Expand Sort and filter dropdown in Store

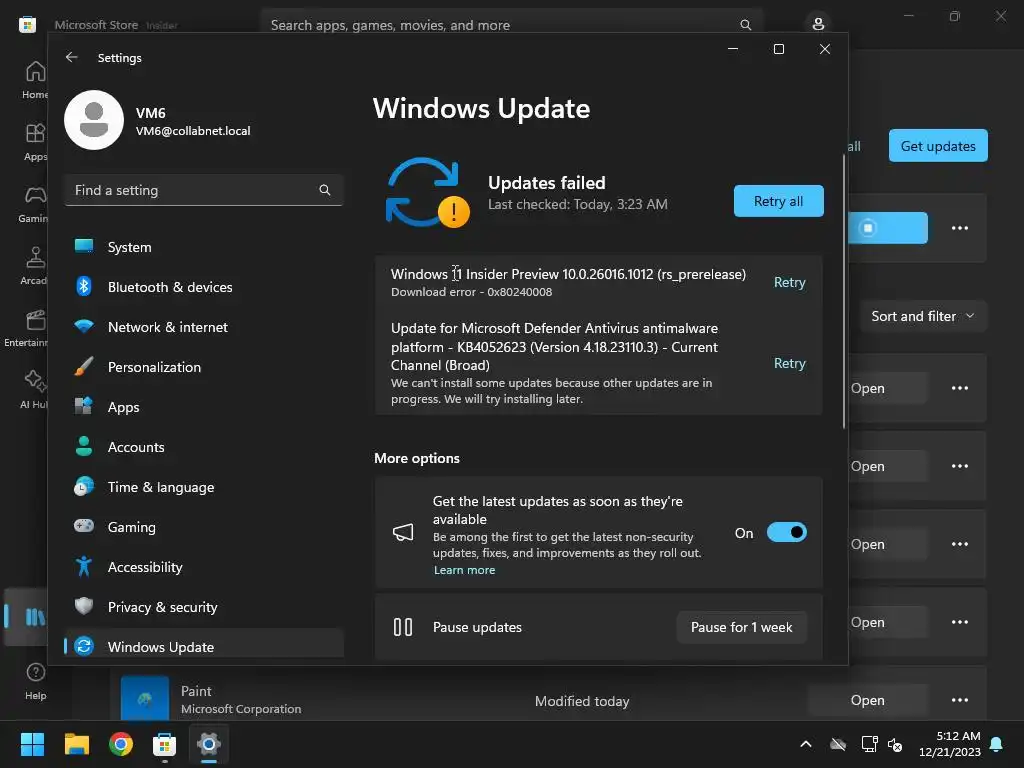click(922, 316)
